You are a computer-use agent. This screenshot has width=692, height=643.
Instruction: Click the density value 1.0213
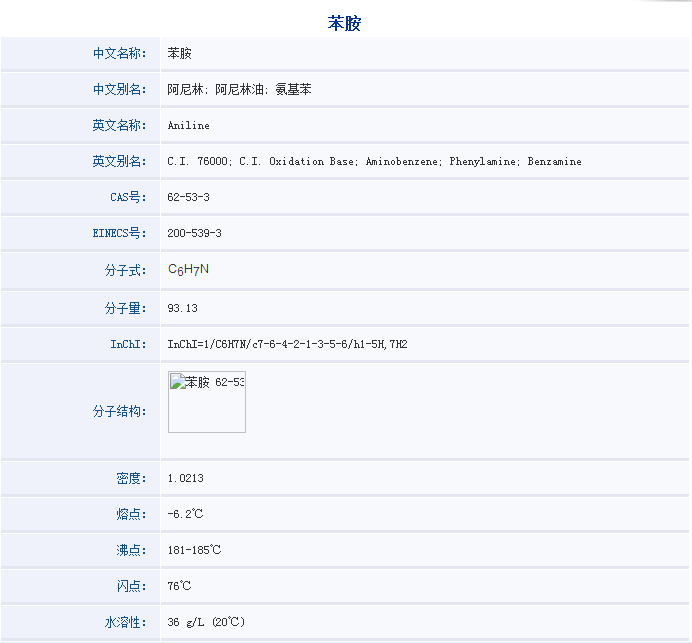tap(185, 478)
